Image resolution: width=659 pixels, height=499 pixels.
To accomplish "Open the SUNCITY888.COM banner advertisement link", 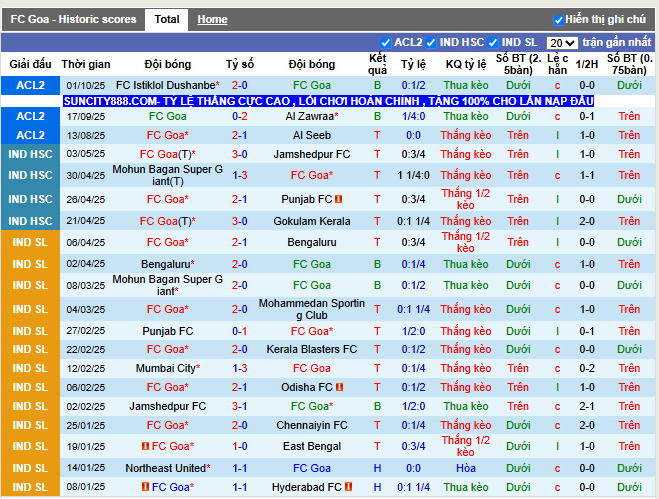I will [x=328, y=102].
